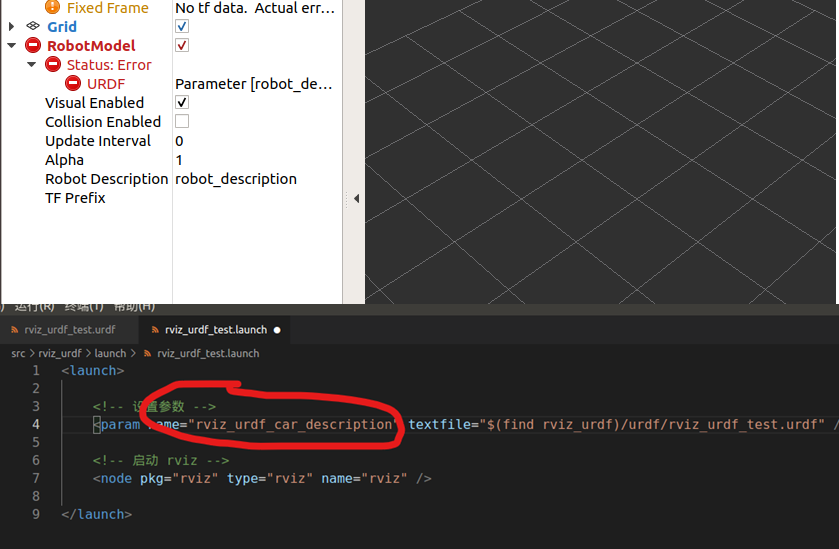The height and width of the screenshot is (549, 839).
Task: Click the unsaved dot on rviz_urdf_test.launch tab
Action: [x=277, y=330]
